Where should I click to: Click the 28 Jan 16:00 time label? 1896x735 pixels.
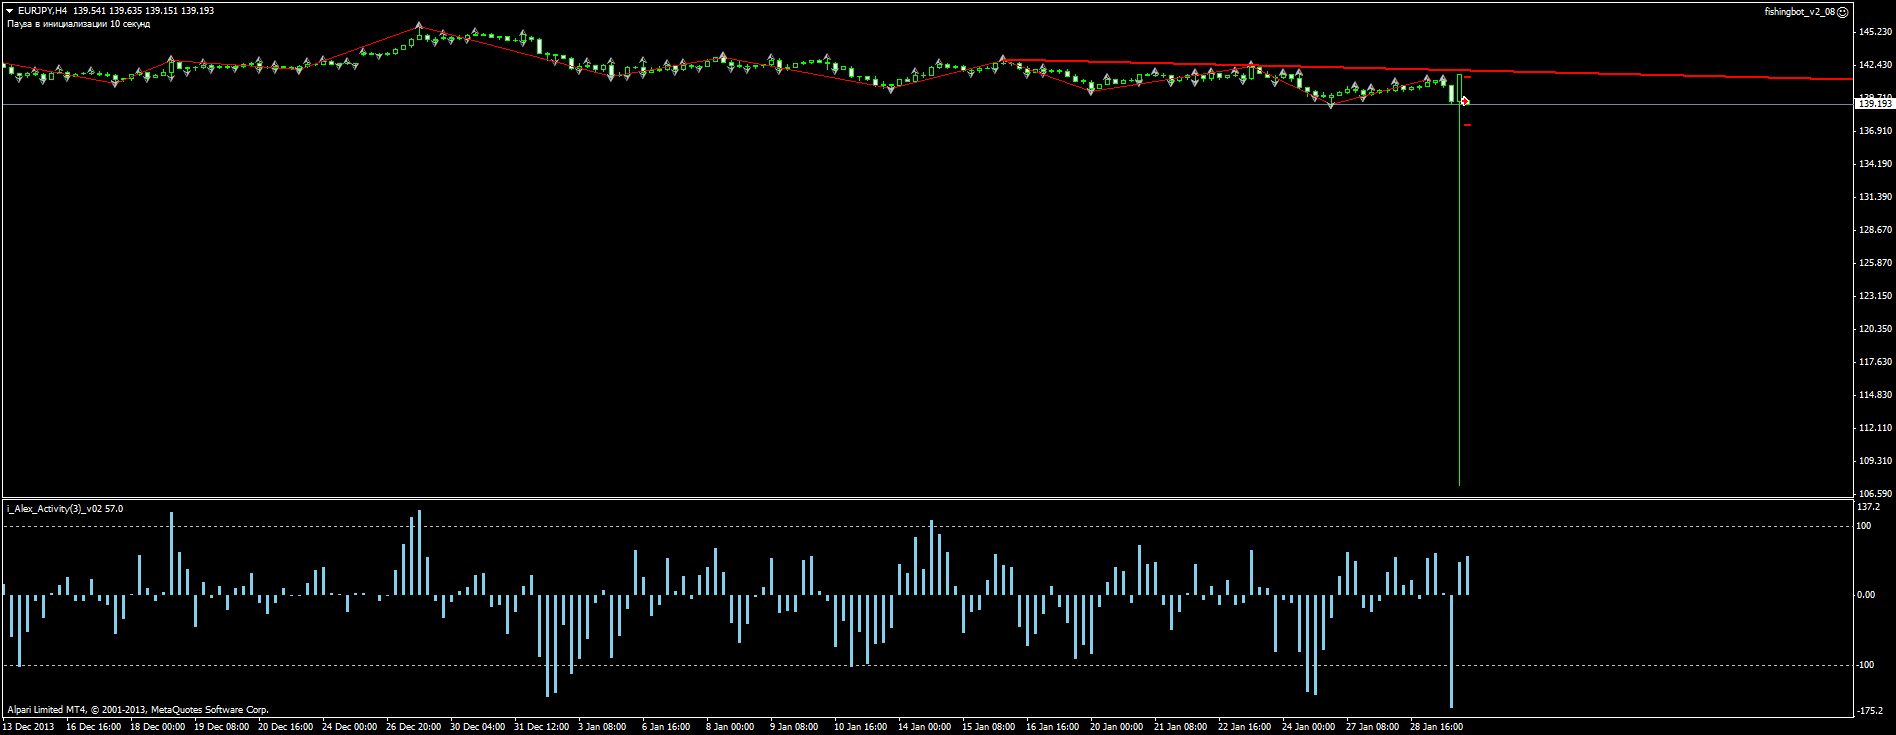coord(1437,727)
